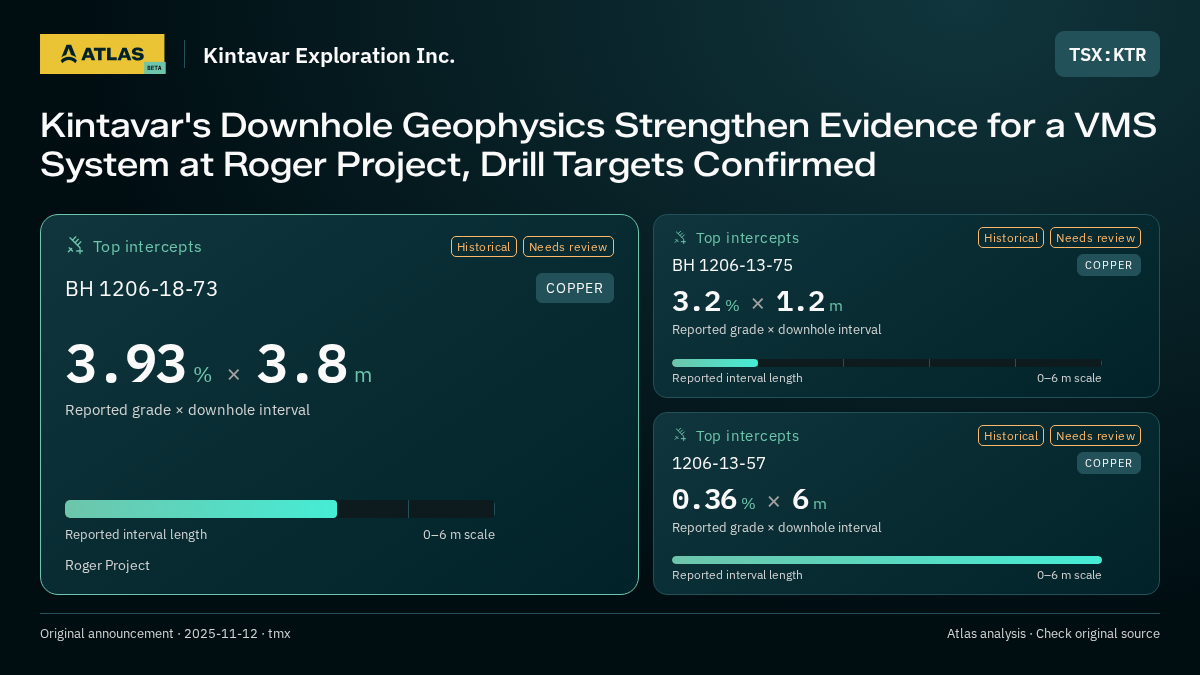Click Needs review tag on BH 1206-13-75 card
The height and width of the screenshot is (675, 1200).
tap(1095, 237)
